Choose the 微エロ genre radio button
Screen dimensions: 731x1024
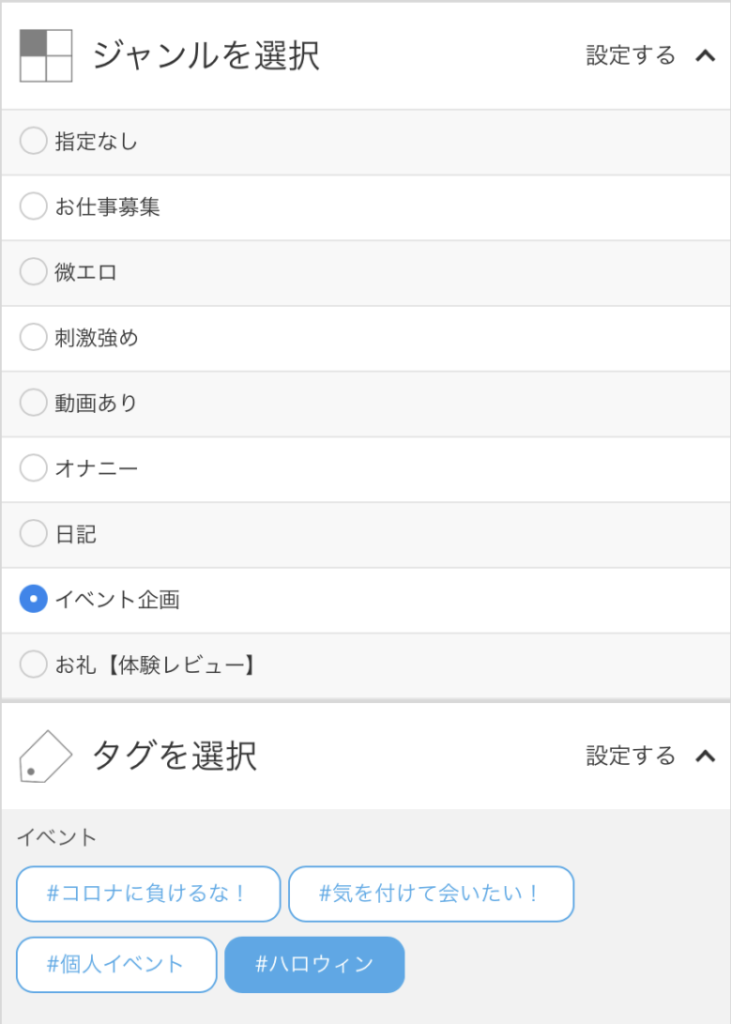pyautogui.click(x=34, y=272)
